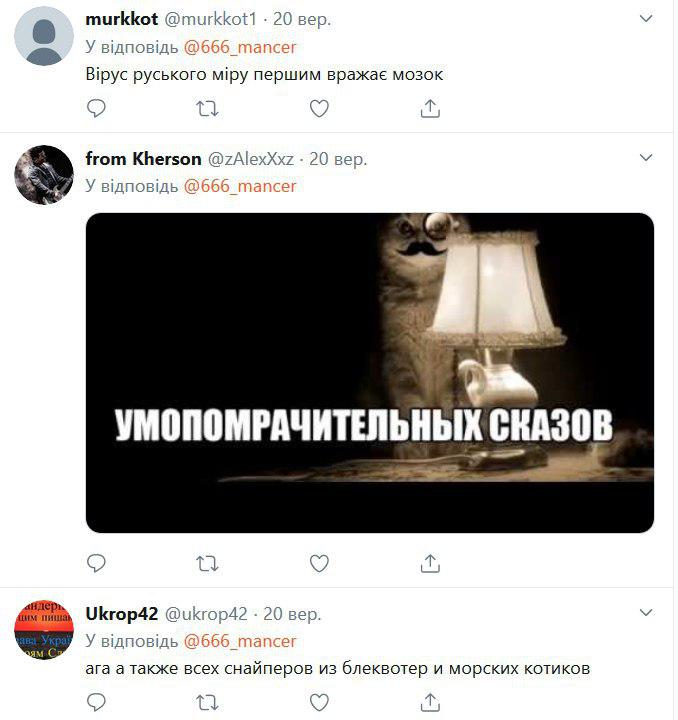Image resolution: width=678 pixels, height=720 pixels.
Task: Open more options chevron on murkkot's tweet
Action: coord(646,18)
